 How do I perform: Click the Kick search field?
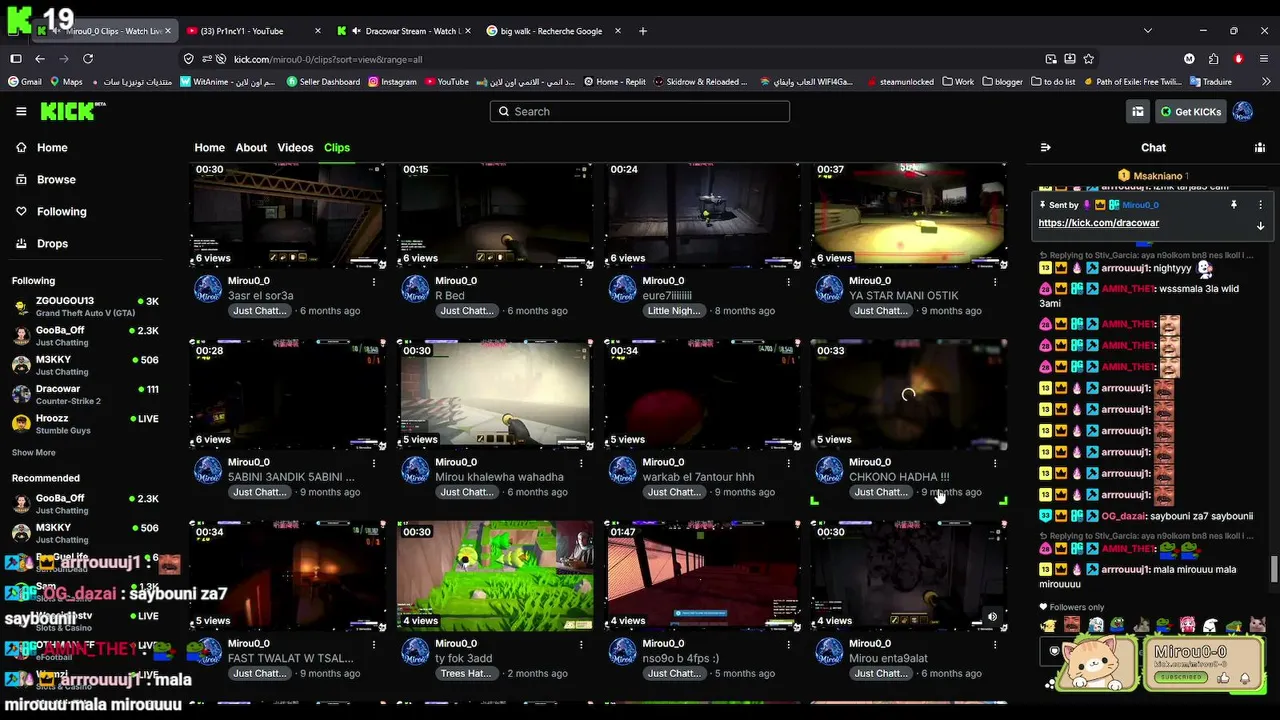(x=640, y=111)
